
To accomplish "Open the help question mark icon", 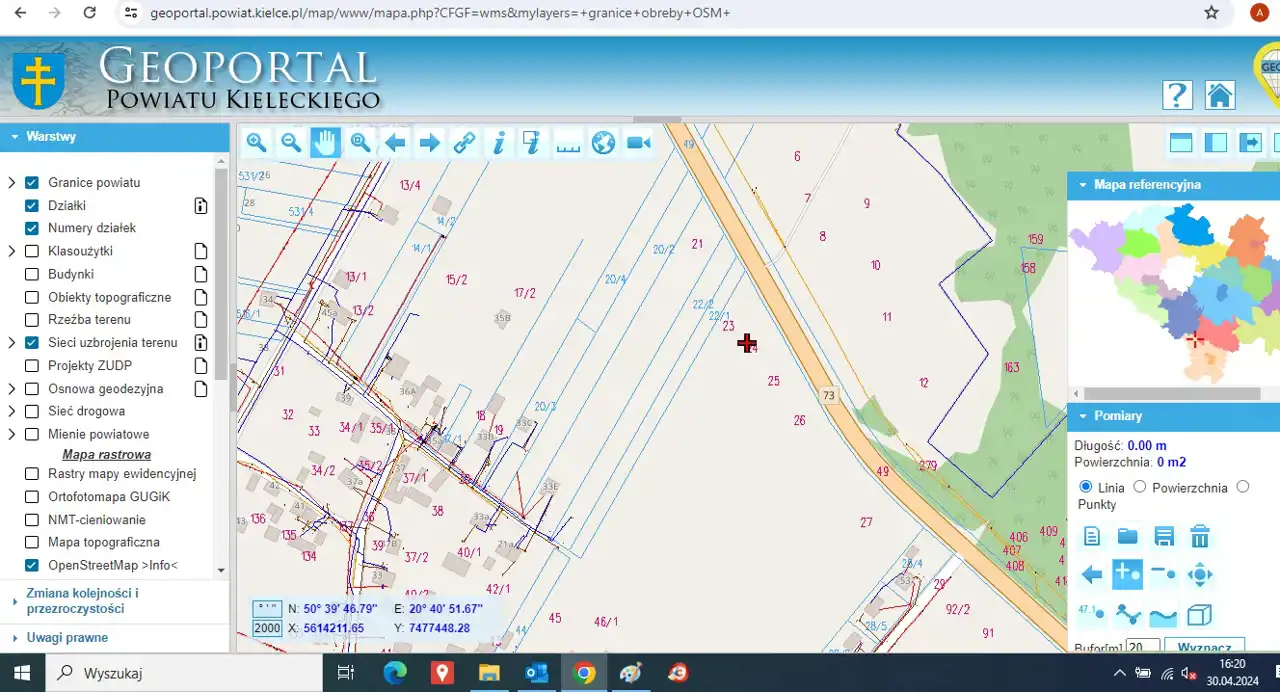I will click(1177, 95).
